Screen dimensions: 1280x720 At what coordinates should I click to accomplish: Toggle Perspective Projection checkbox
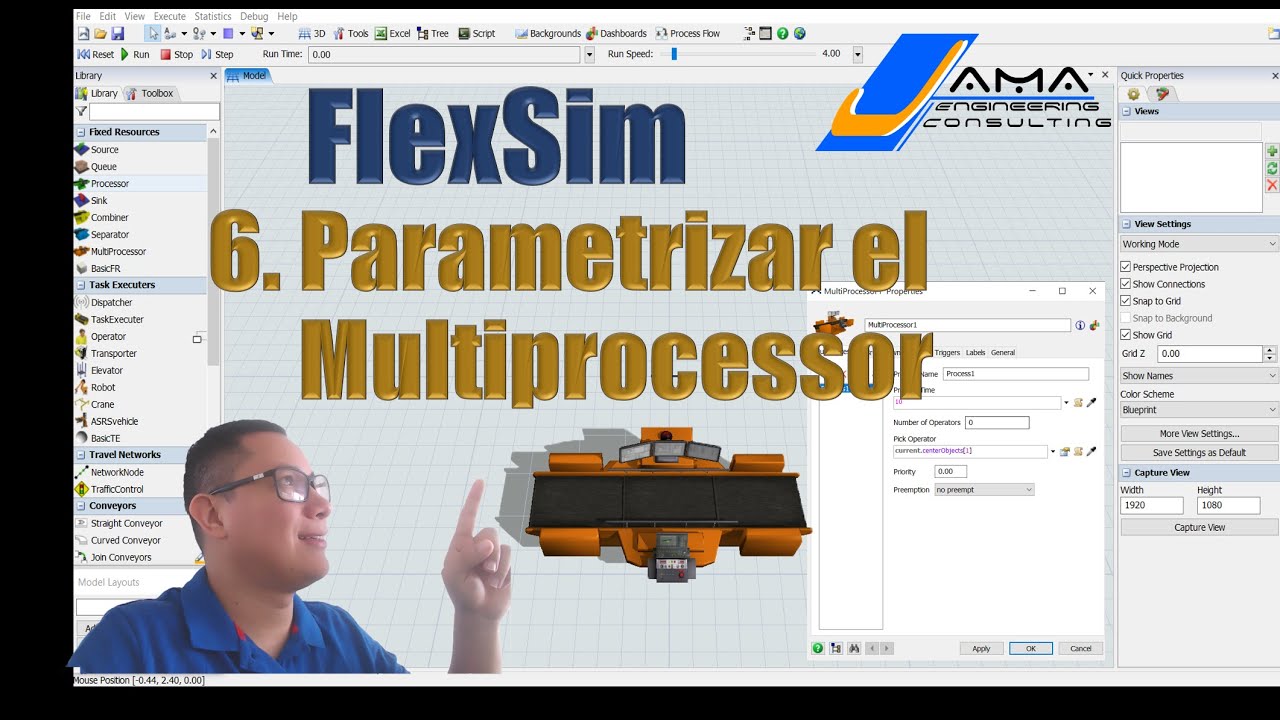tap(1126, 267)
